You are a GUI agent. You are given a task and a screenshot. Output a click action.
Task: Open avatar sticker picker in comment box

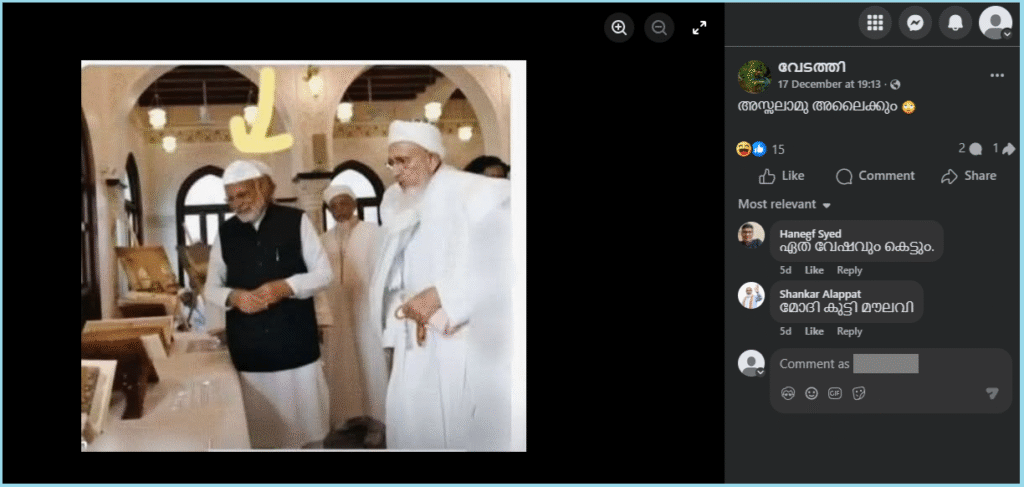pyautogui.click(x=789, y=393)
